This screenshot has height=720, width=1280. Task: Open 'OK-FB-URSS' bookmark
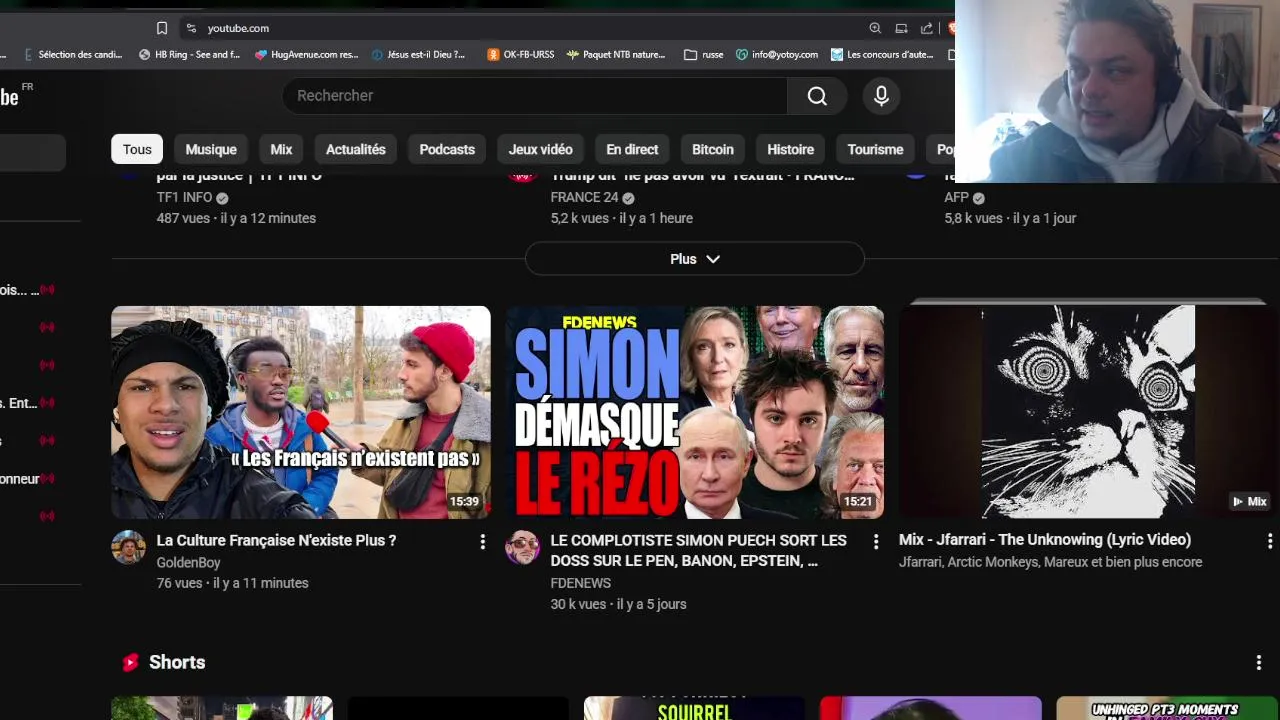pos(520,55)
